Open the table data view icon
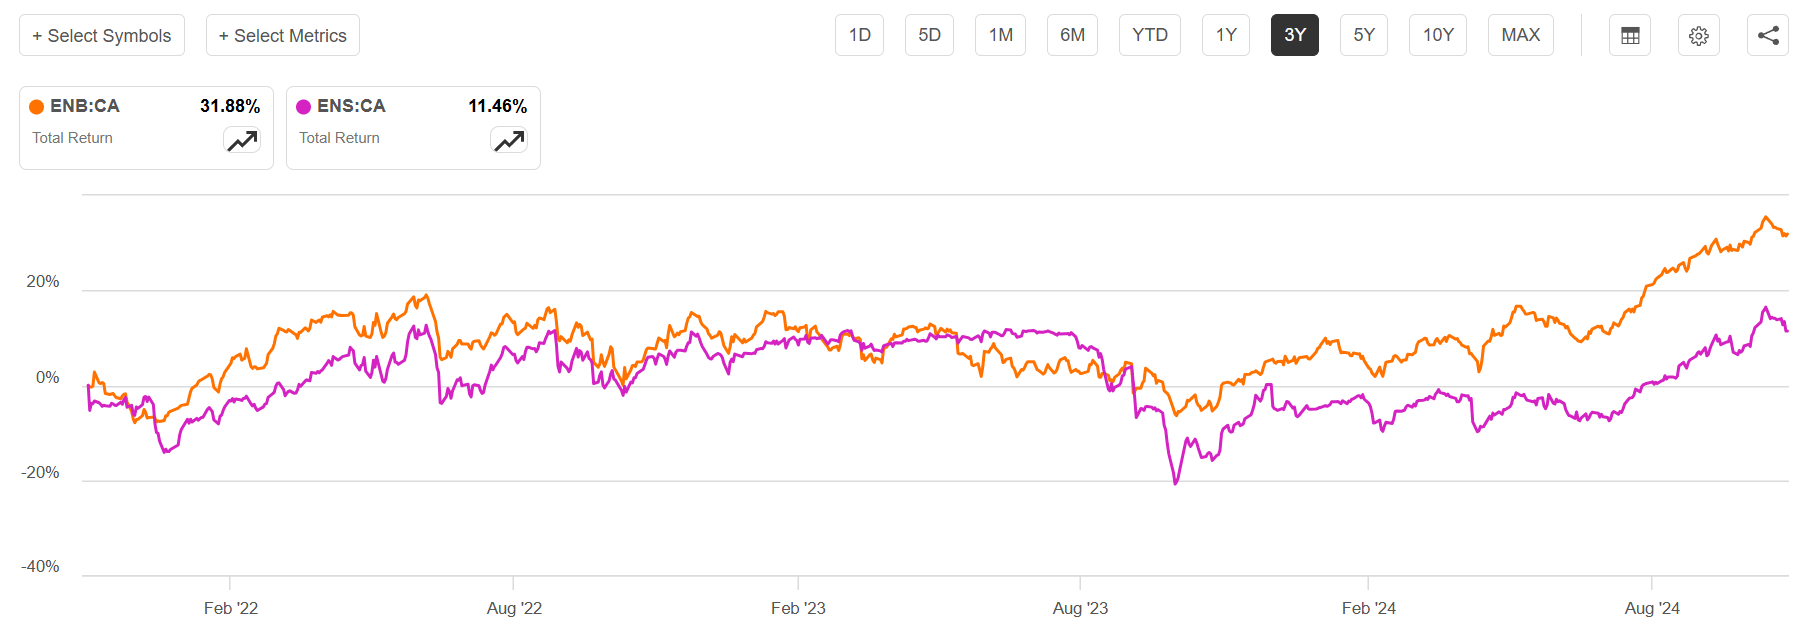1816x643 pixels. 1630,36
